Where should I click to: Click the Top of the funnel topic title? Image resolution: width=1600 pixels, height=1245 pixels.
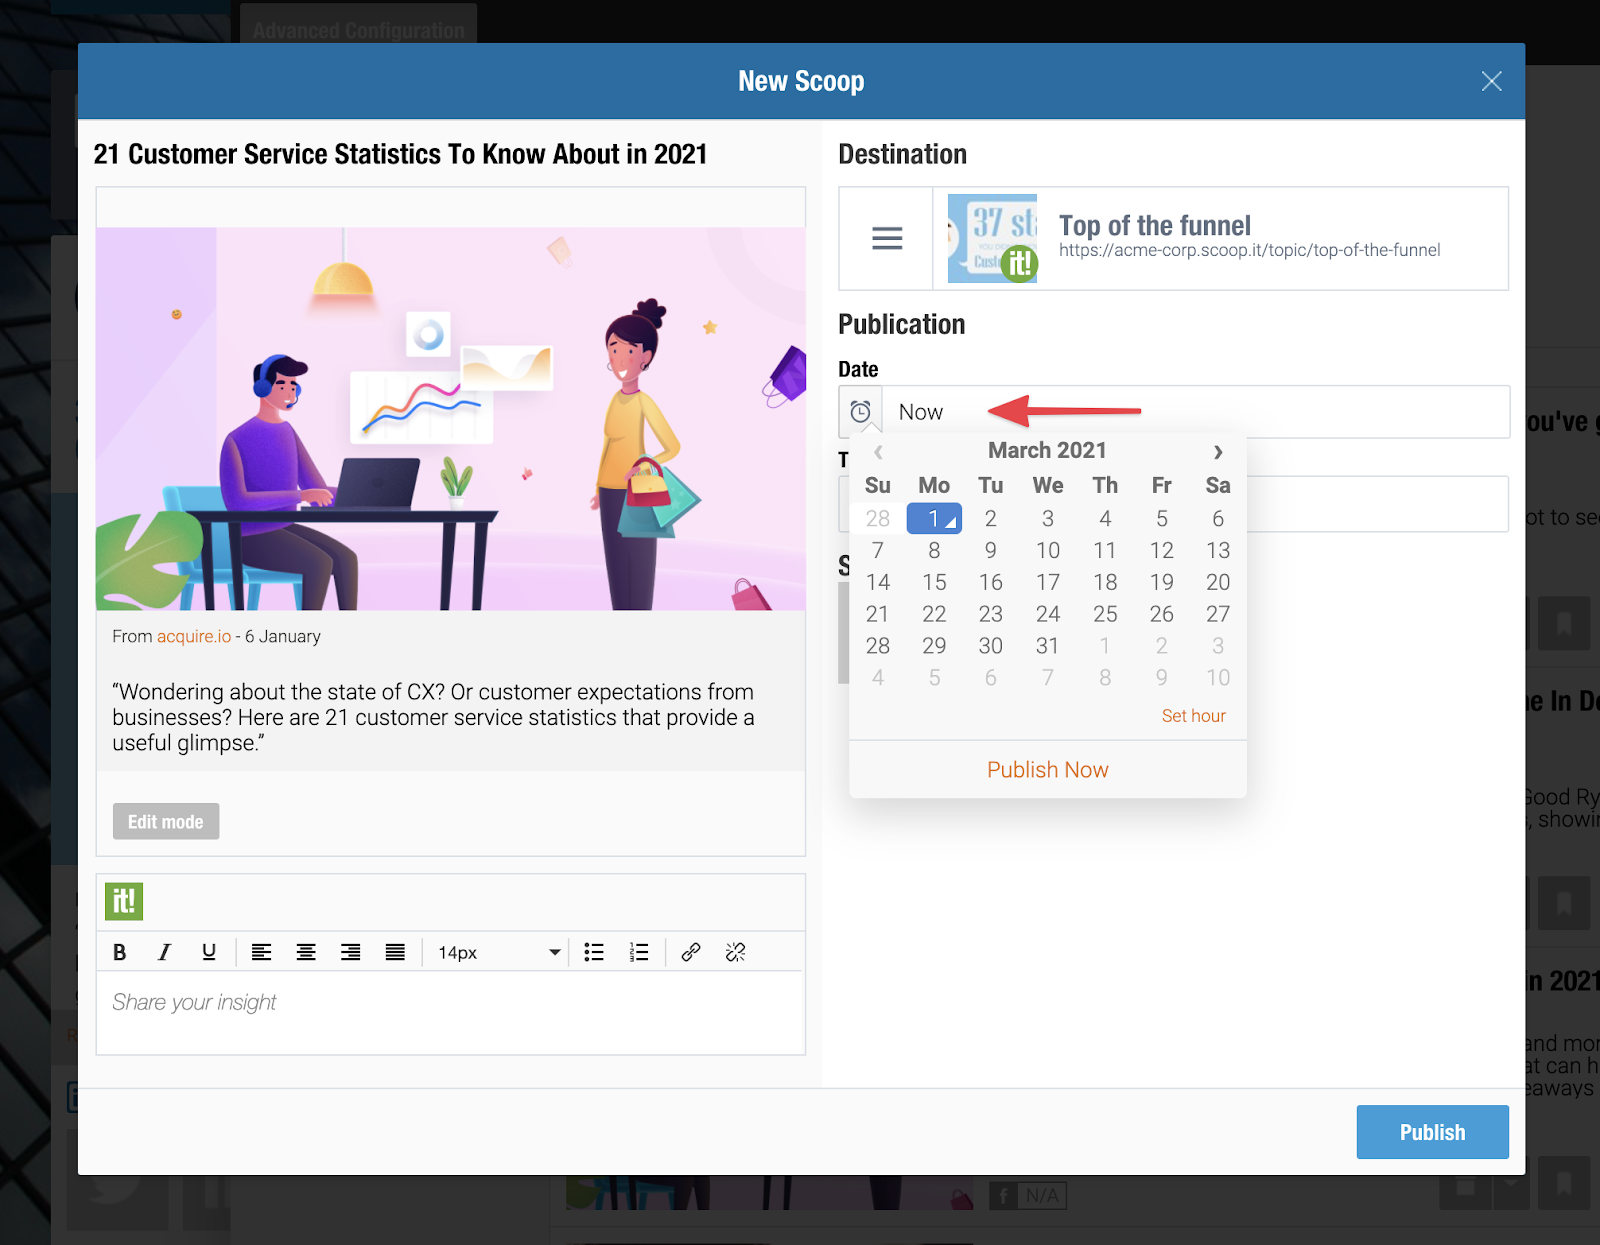pos(1155,225)
